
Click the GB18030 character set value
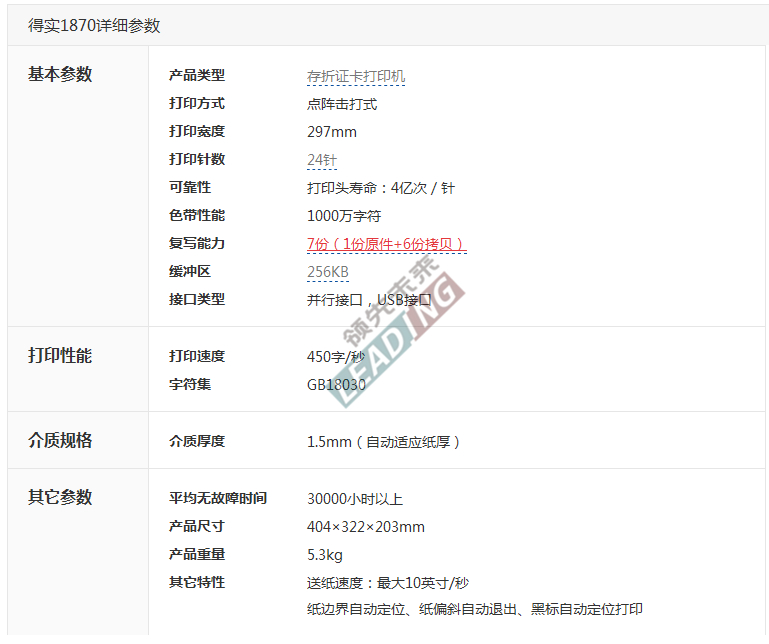point(336,384)
